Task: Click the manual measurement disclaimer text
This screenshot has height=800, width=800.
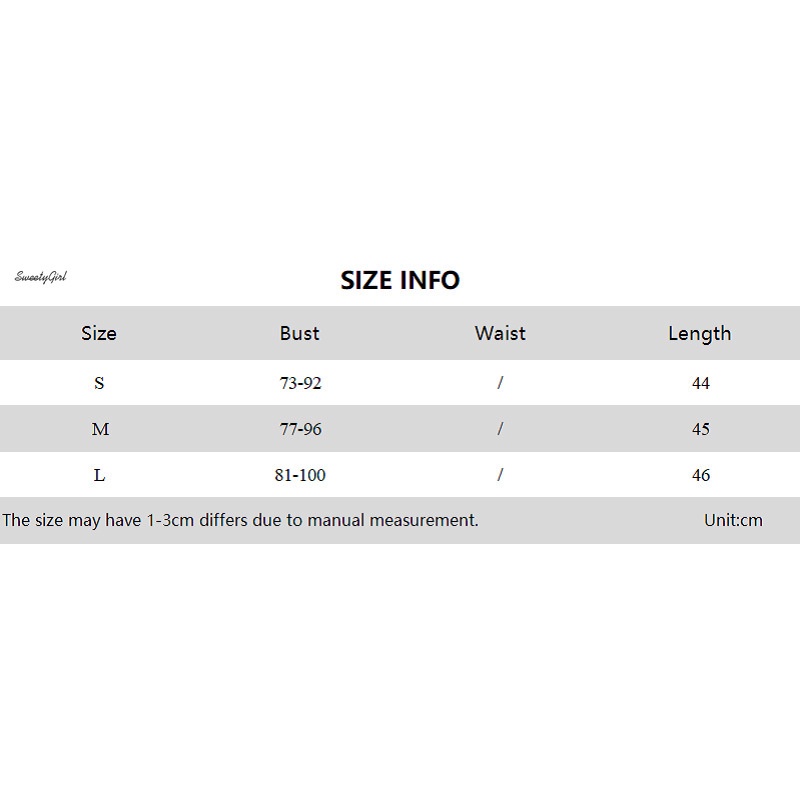Action: [240, 520]
